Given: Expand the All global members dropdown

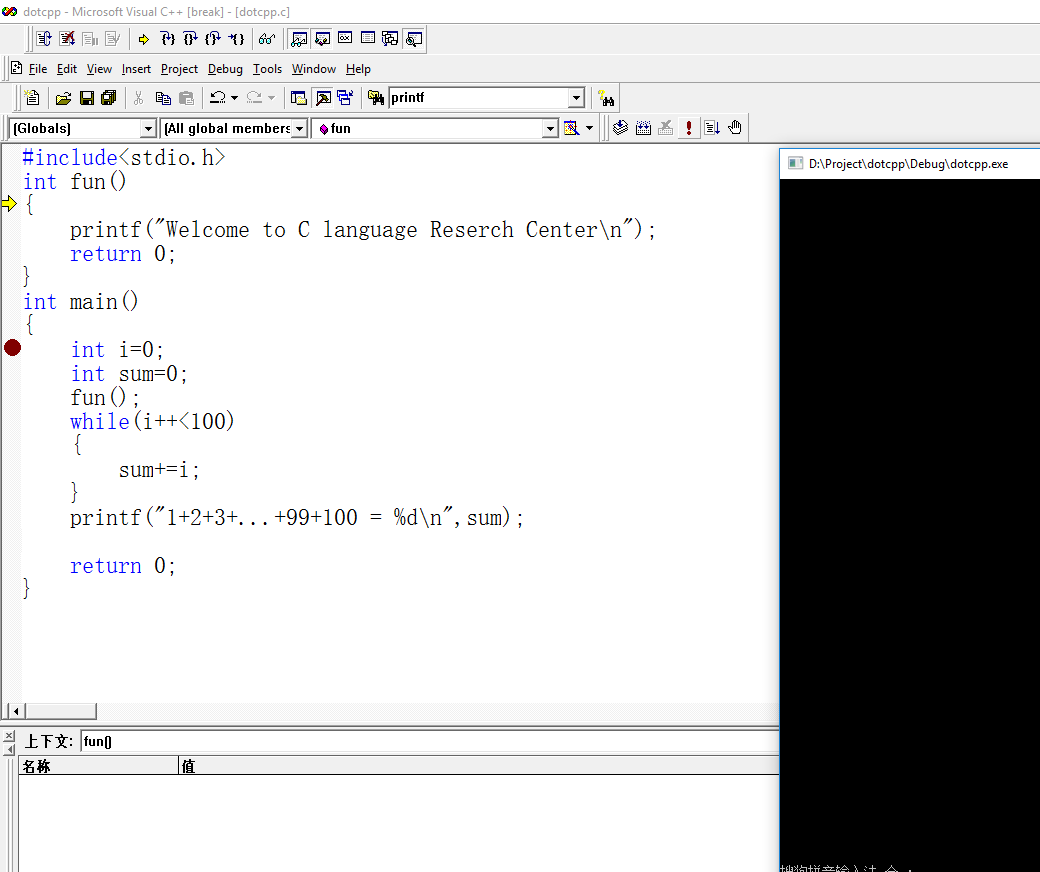Looking at the screenshot, I should [300, 128].
